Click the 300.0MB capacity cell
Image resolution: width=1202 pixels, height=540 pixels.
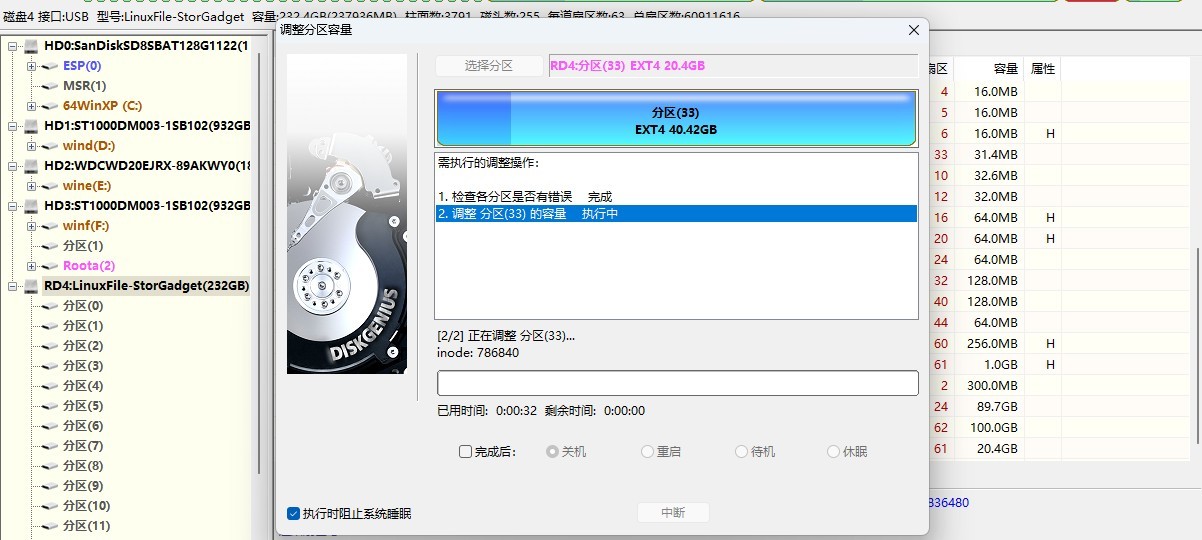(989, 385)
